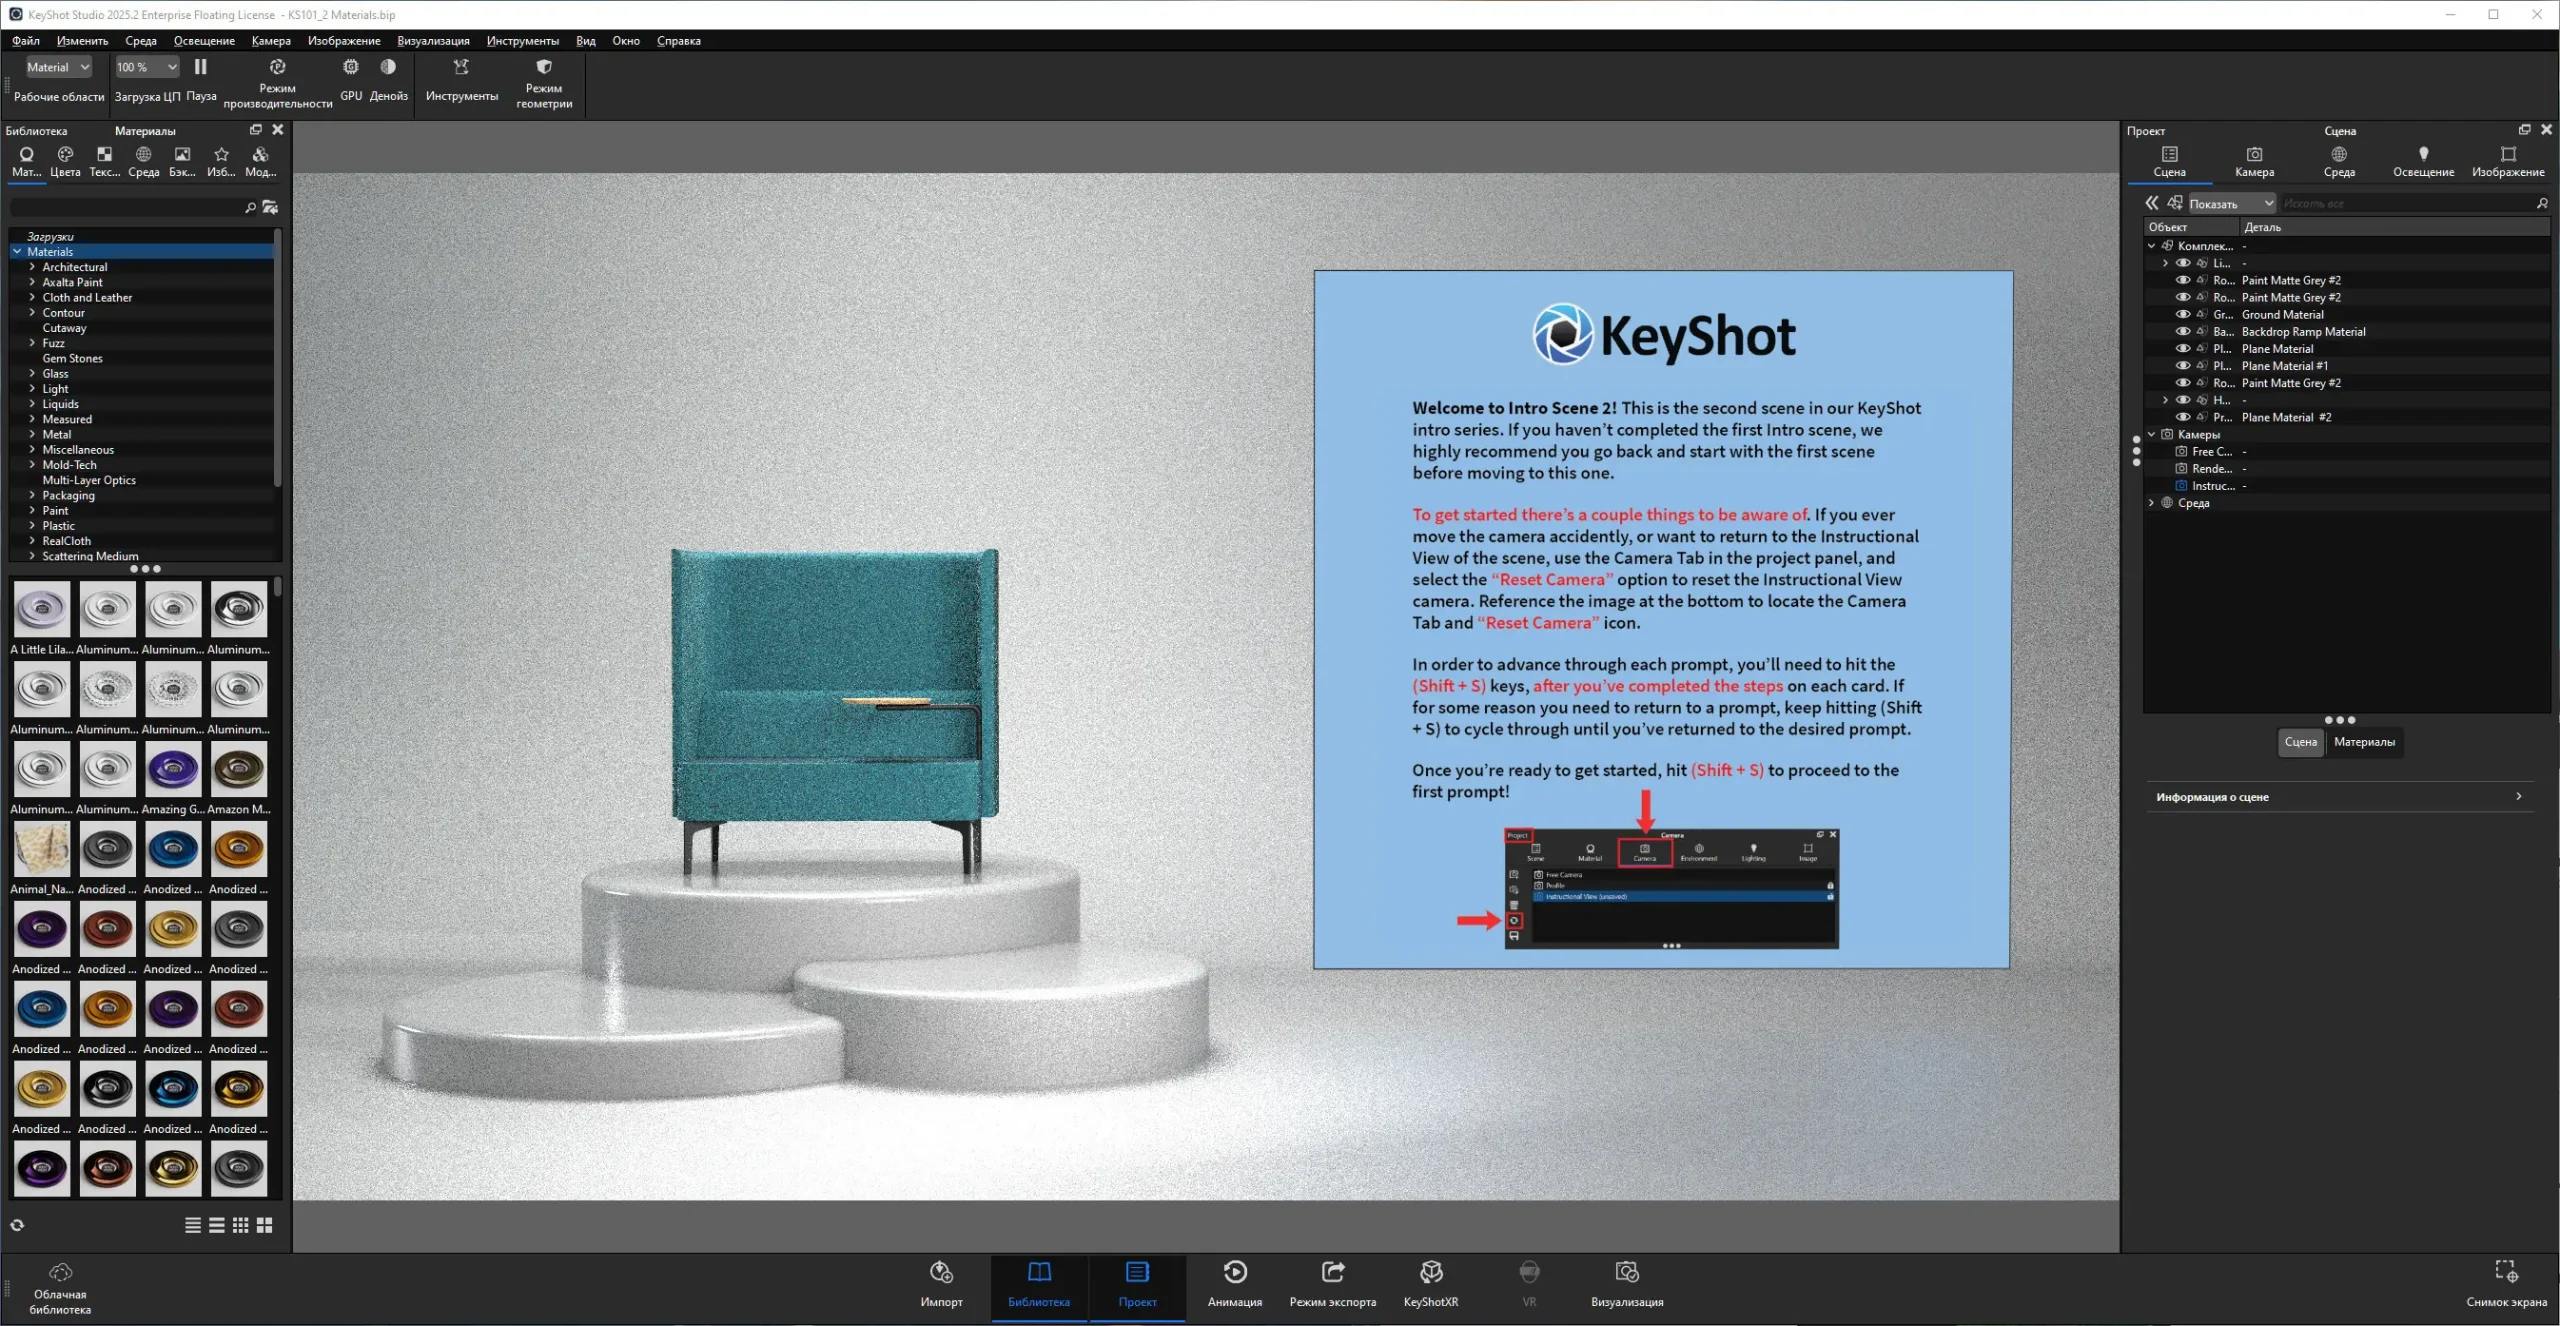Pause the real-time render
The width and height of the screenshot is (2560, 1326).
pyautogui.click(x=200, y=68)
